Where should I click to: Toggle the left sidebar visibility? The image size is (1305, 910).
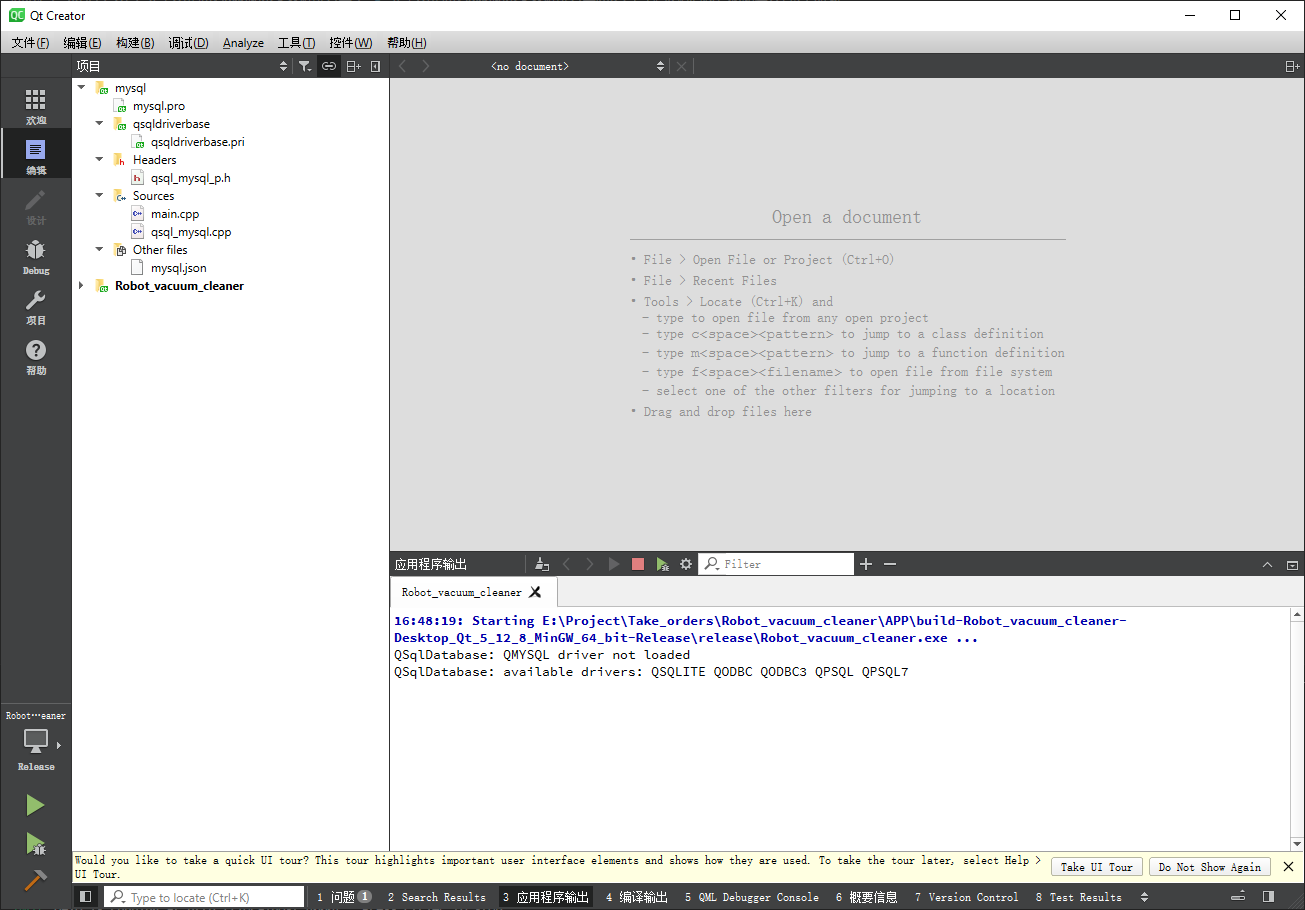86,897
